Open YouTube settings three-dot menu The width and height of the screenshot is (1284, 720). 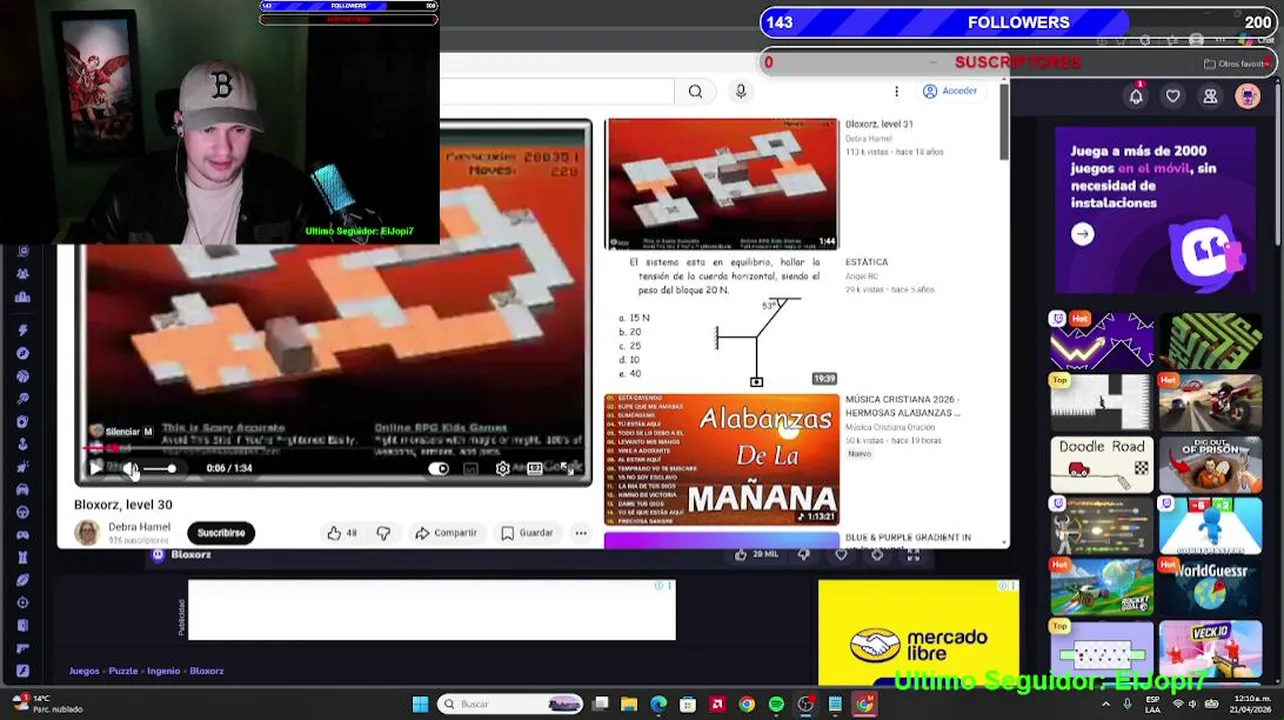click(896, 91)
